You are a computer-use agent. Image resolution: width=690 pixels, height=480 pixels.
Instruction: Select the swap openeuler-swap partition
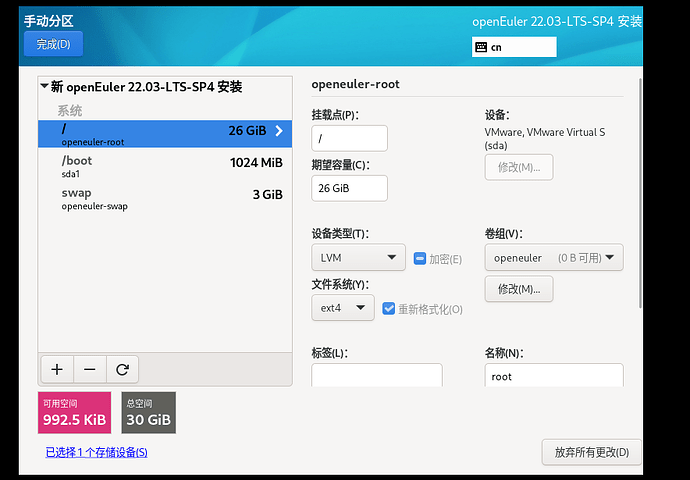(x=165, y=198)
